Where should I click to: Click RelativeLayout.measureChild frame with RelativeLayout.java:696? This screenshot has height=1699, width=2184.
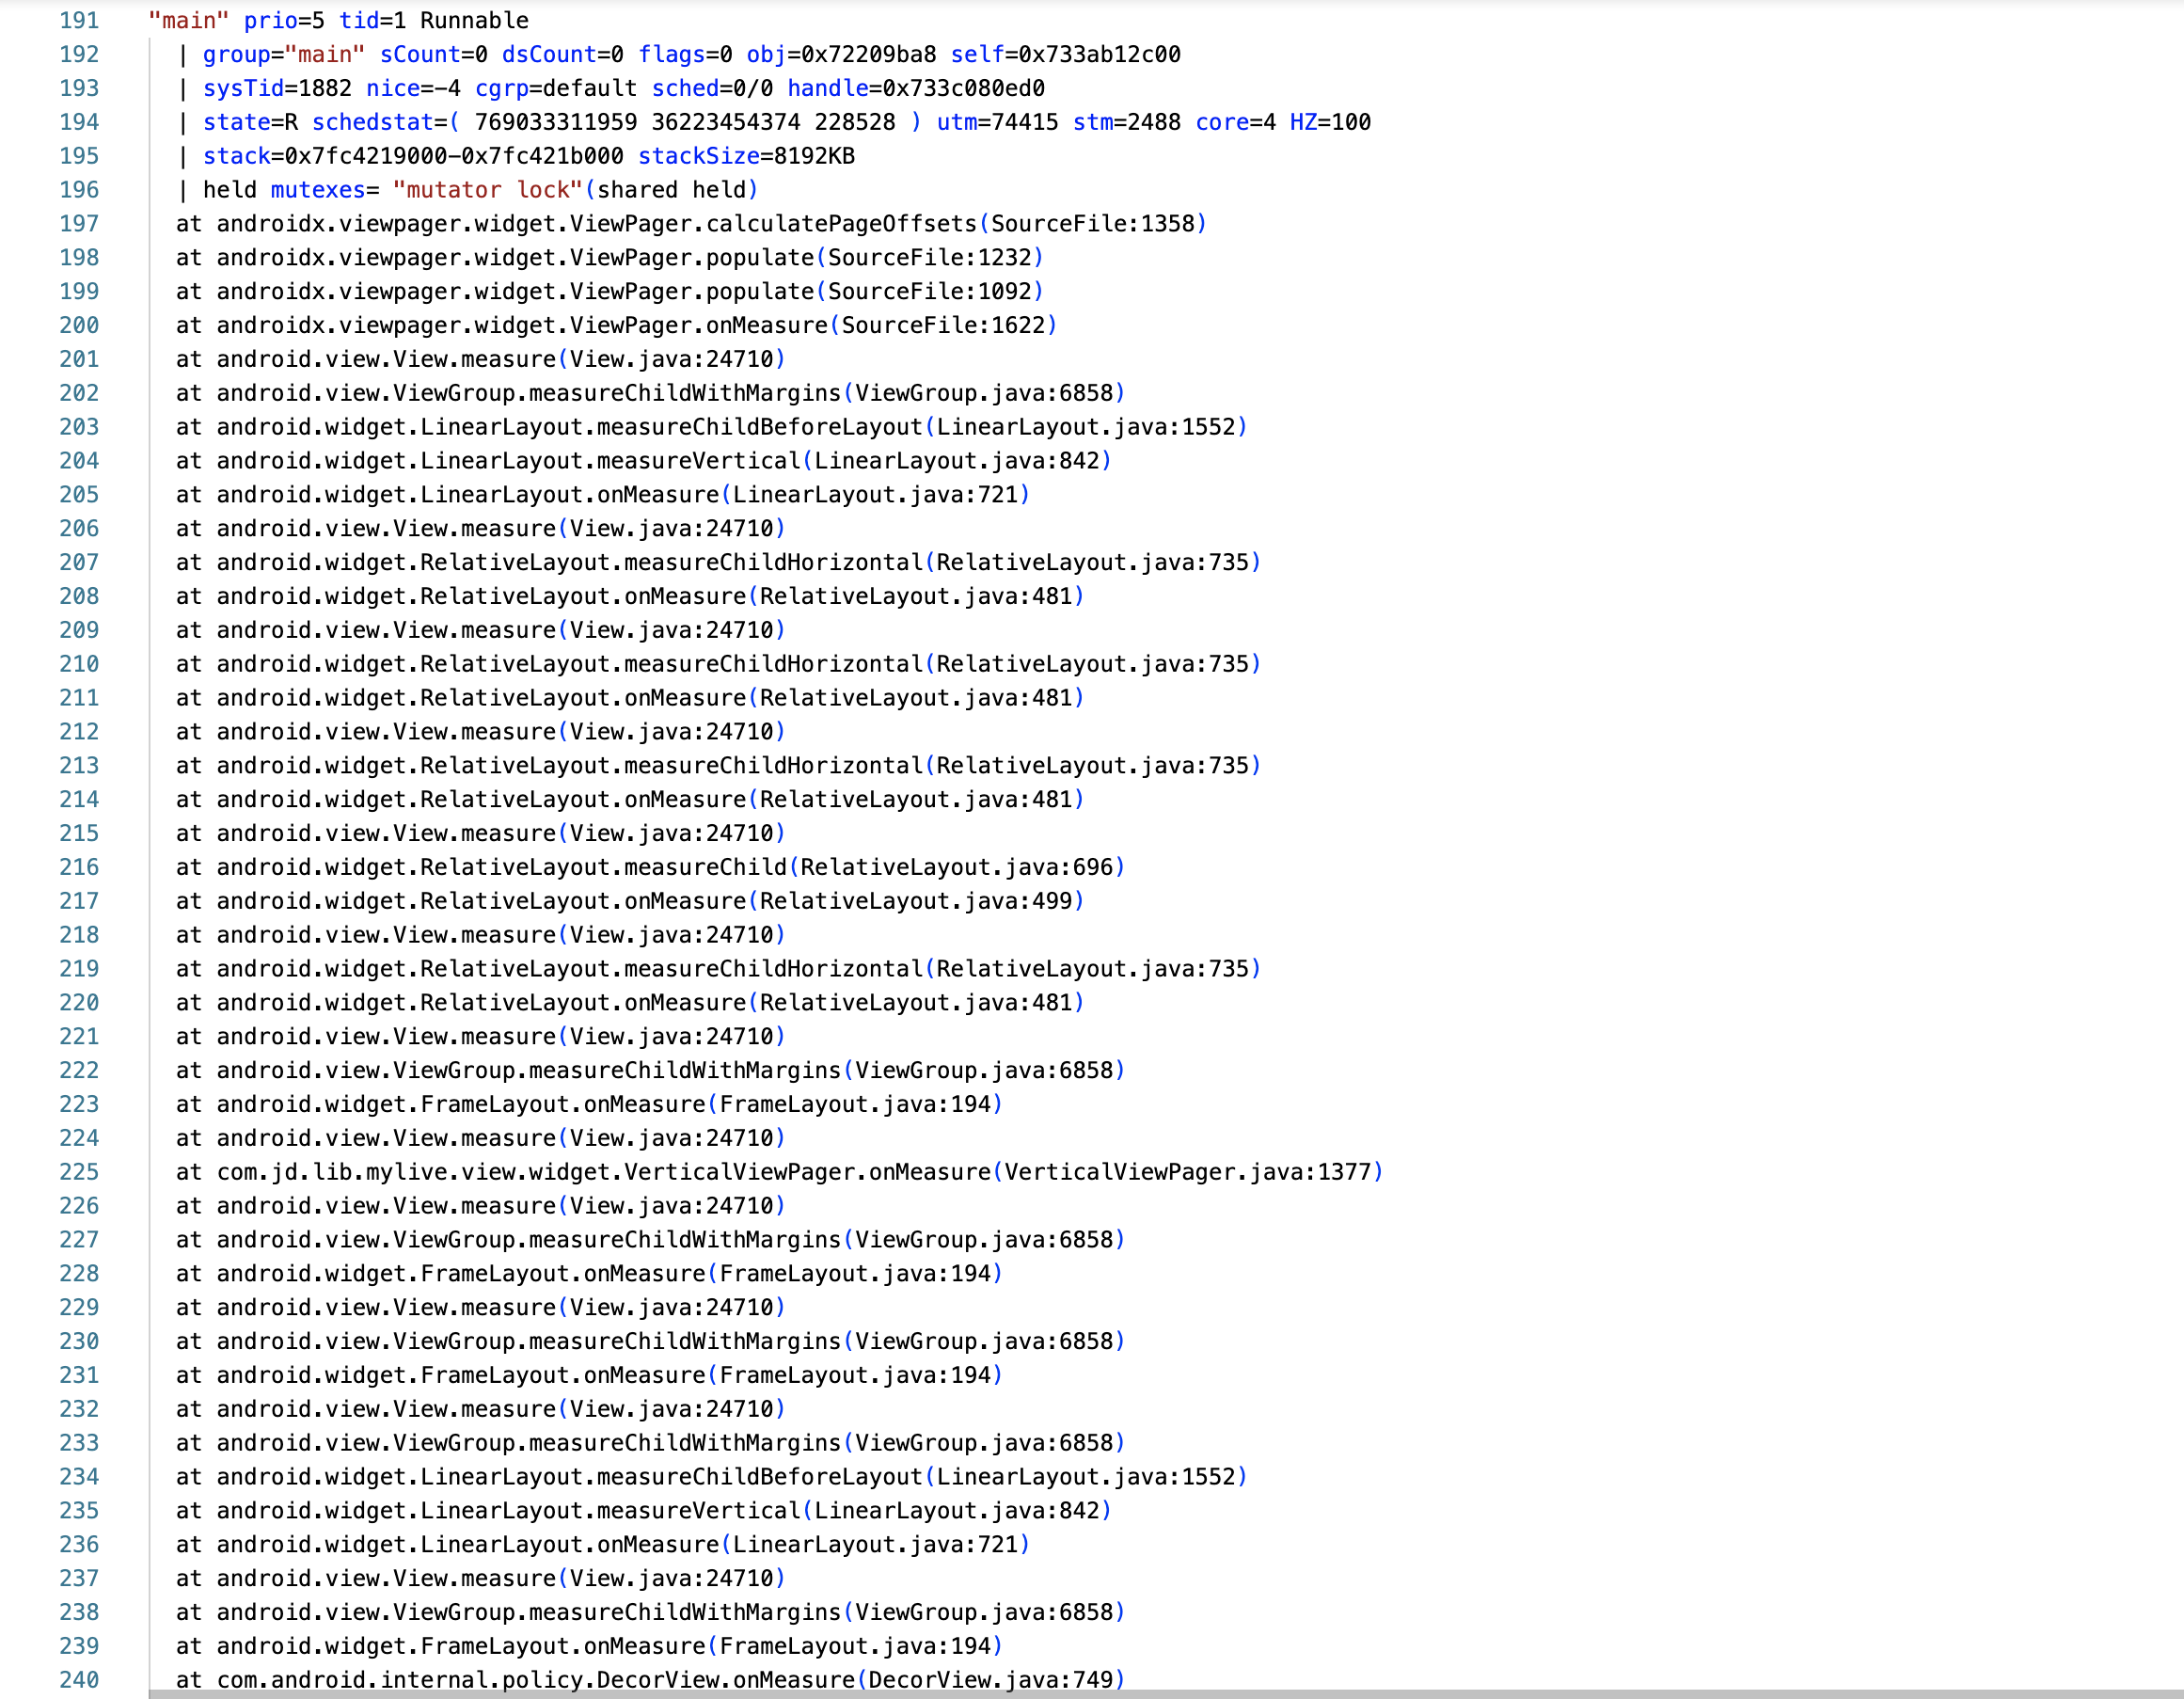(650, 867)
